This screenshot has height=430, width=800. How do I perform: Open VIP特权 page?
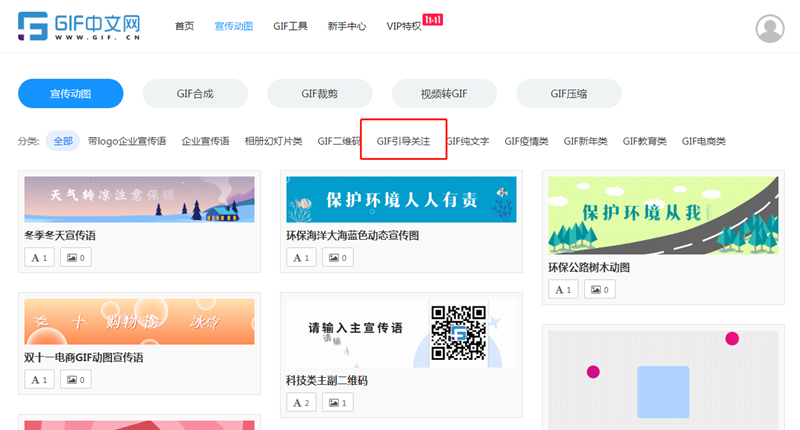pos(404,26)
